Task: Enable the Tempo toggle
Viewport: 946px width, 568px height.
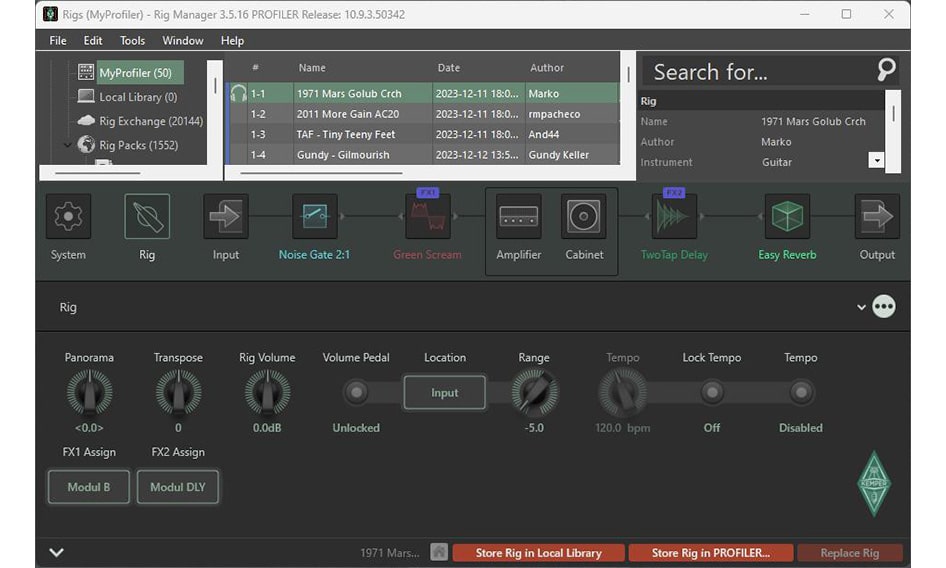Action: coord(800,393)
